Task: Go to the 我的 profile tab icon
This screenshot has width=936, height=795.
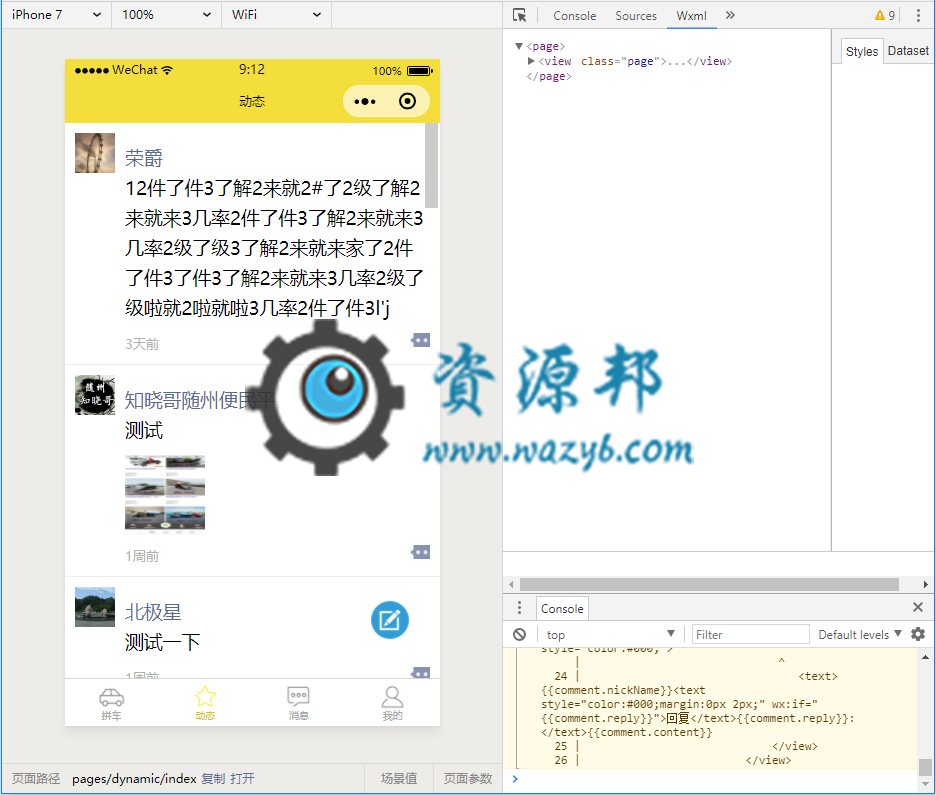Action: 392,697
